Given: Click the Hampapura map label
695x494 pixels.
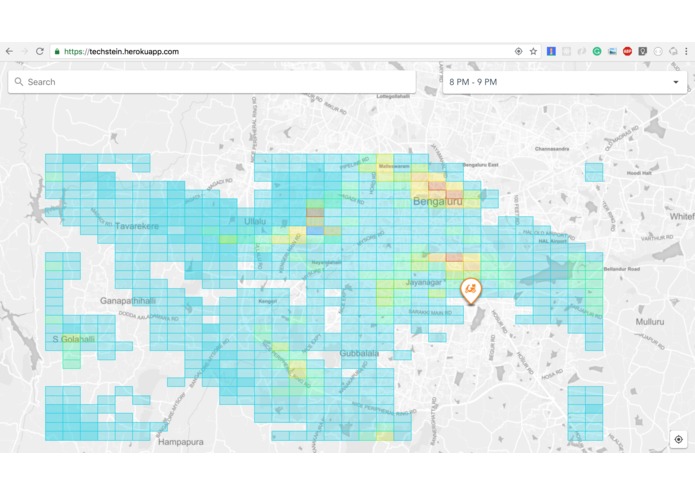Looking at the screenshot, I should point(181,442).
